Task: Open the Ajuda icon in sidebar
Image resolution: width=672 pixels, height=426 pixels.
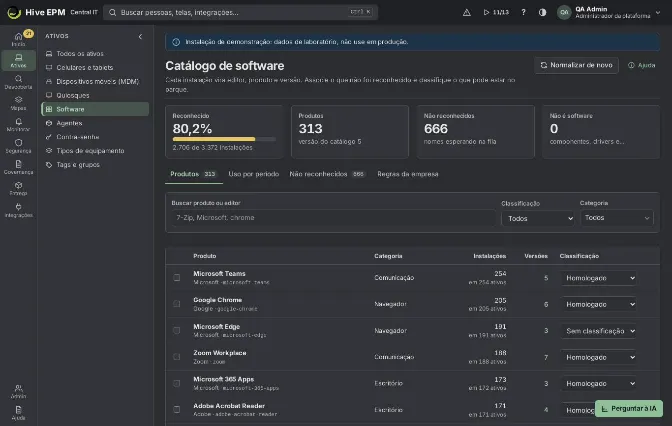Action: click(18, 413)
